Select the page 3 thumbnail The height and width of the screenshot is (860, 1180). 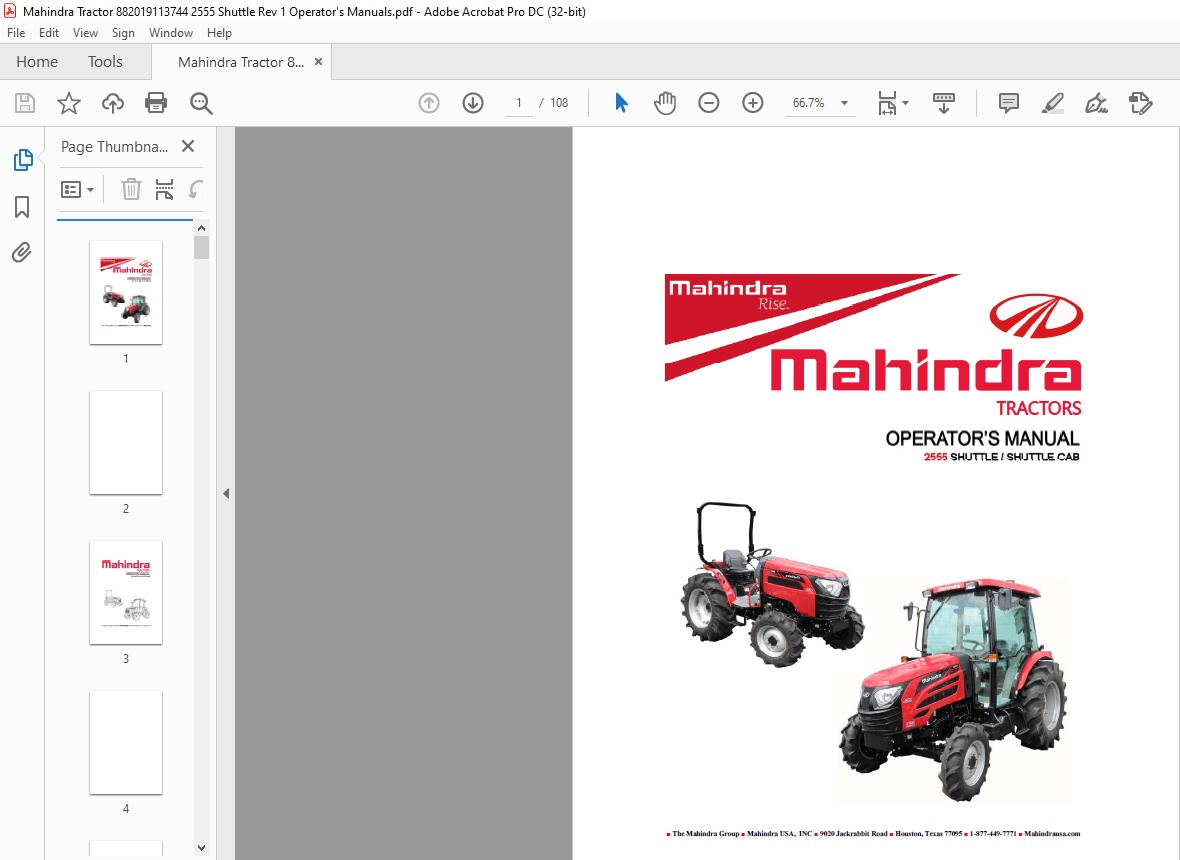(x=126, y=592)
